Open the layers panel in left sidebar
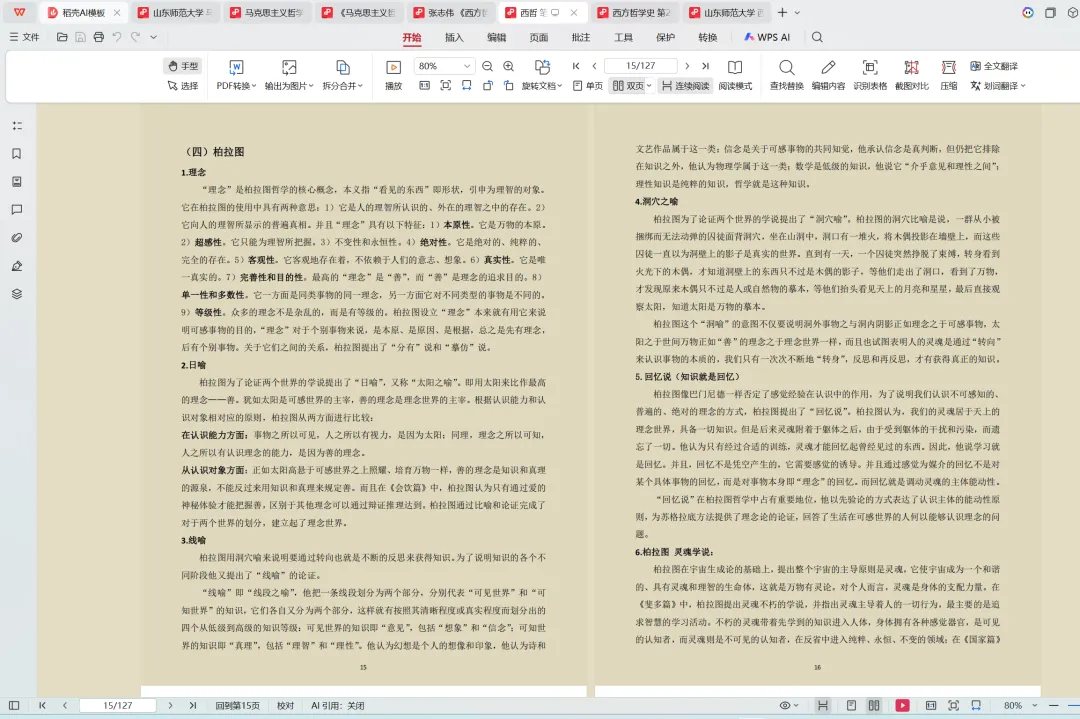The height and width of the screenshot is (719, 1080). tap(17, 294)
